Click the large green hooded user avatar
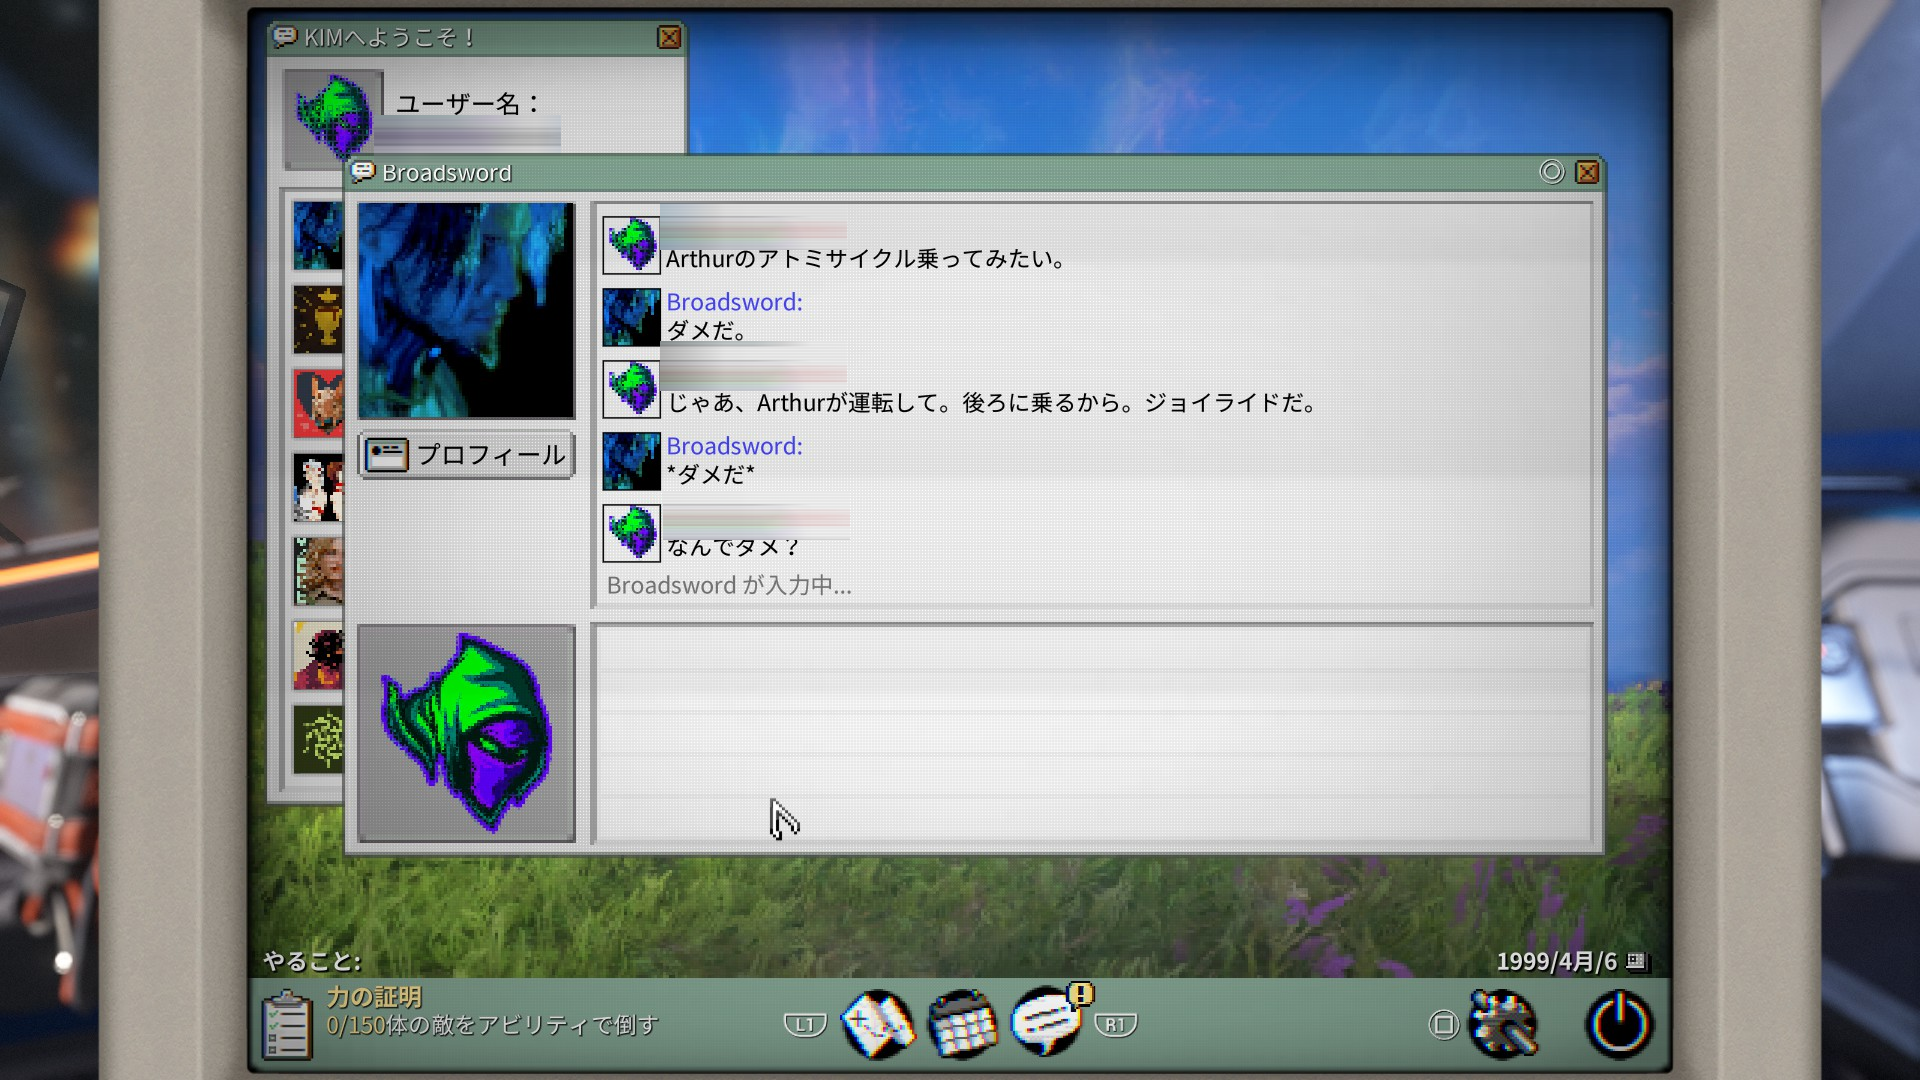This screenshot has width=1920, height=1080. pos(466,733)
